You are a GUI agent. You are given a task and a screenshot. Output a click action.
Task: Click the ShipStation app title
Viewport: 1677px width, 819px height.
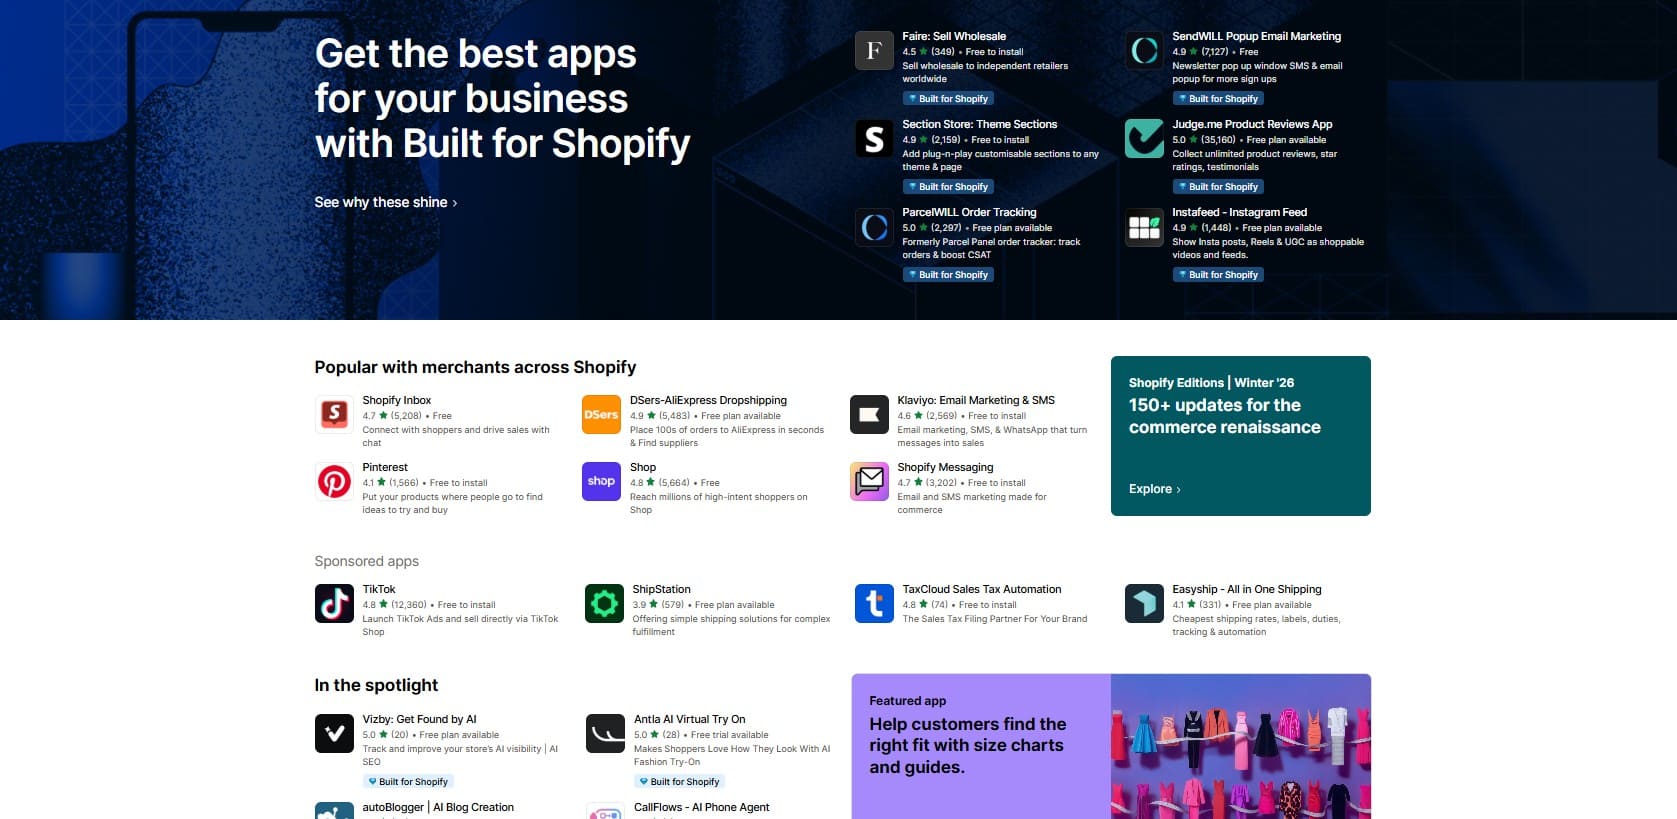pyautogui.click(x=661, y=589)
